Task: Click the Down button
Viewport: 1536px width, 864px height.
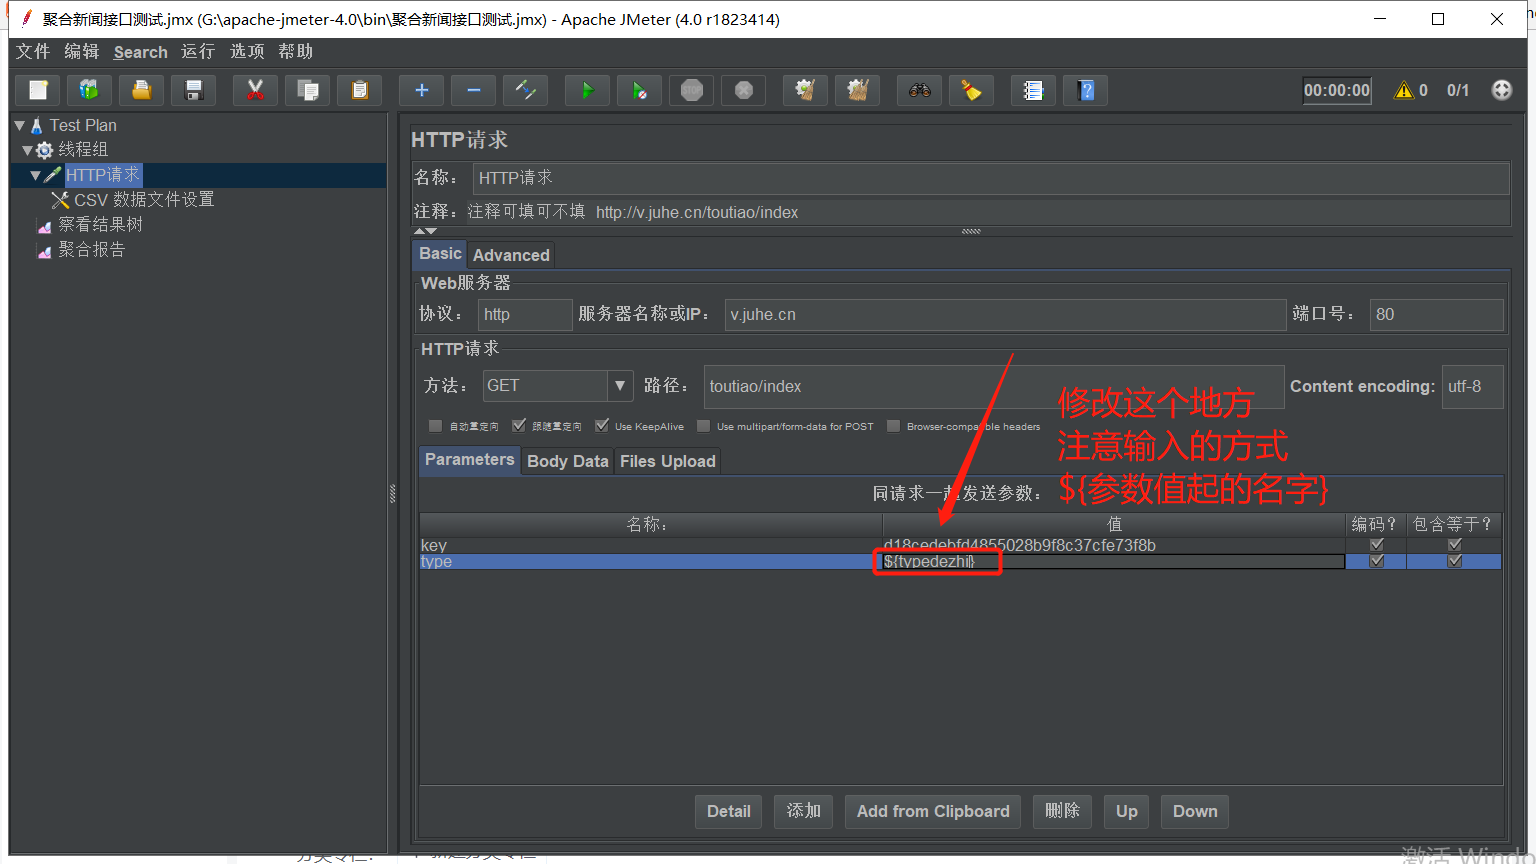Action: click(1195, 811)
